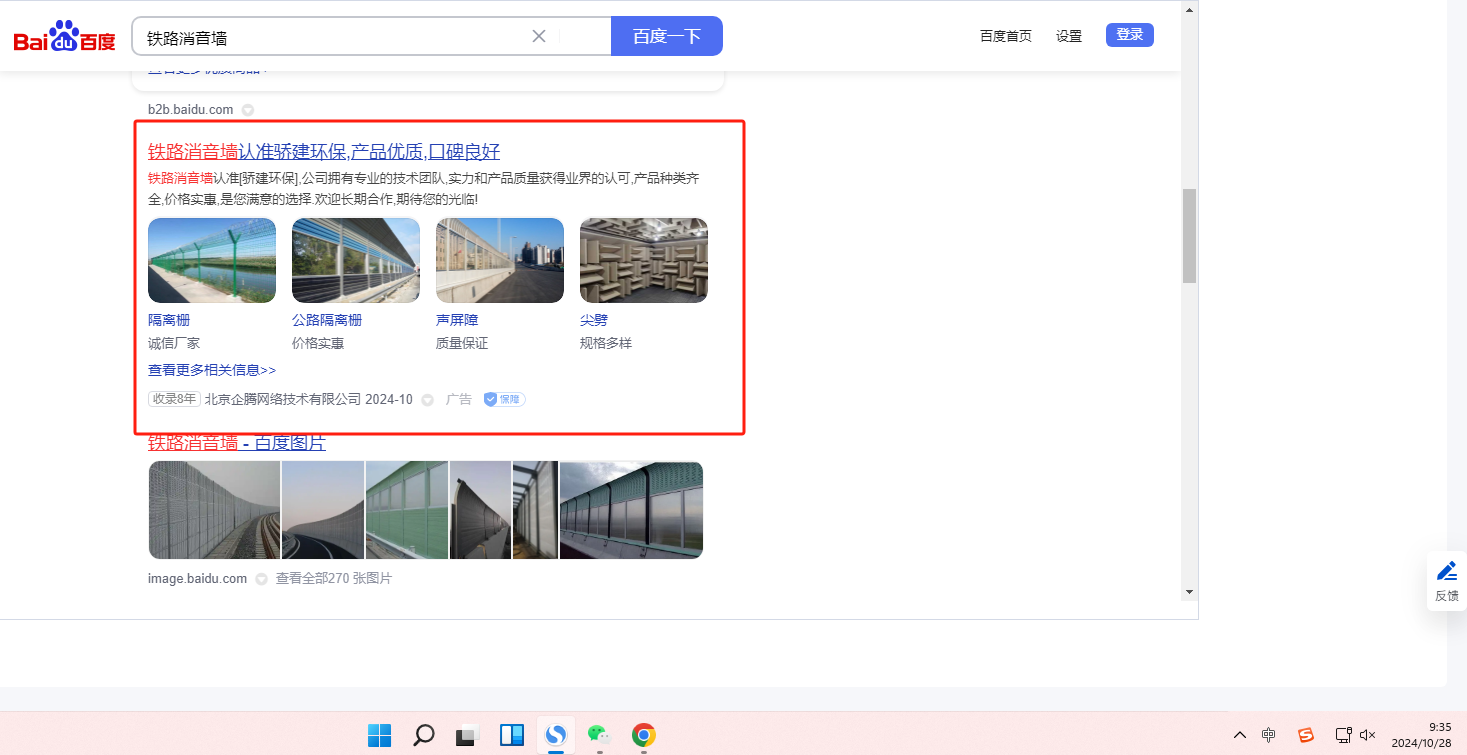Open the Windows Start menu
1467x755 pixels.
tap(379, 736)
